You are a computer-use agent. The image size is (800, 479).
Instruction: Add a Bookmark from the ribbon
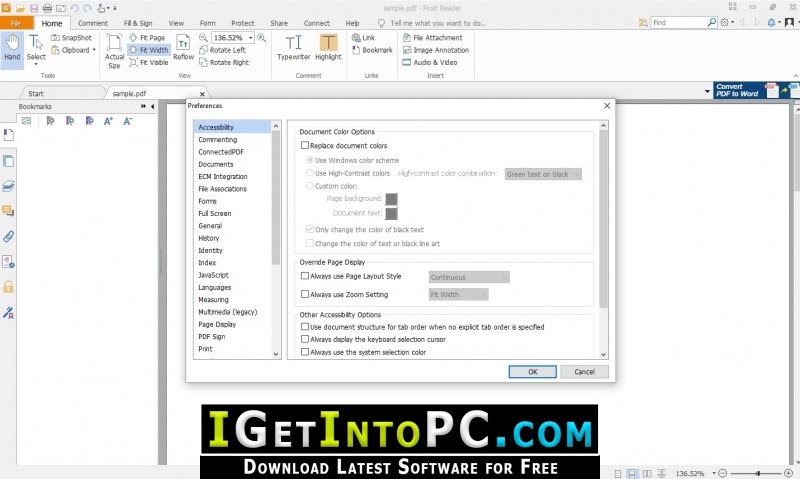[372, 50]
